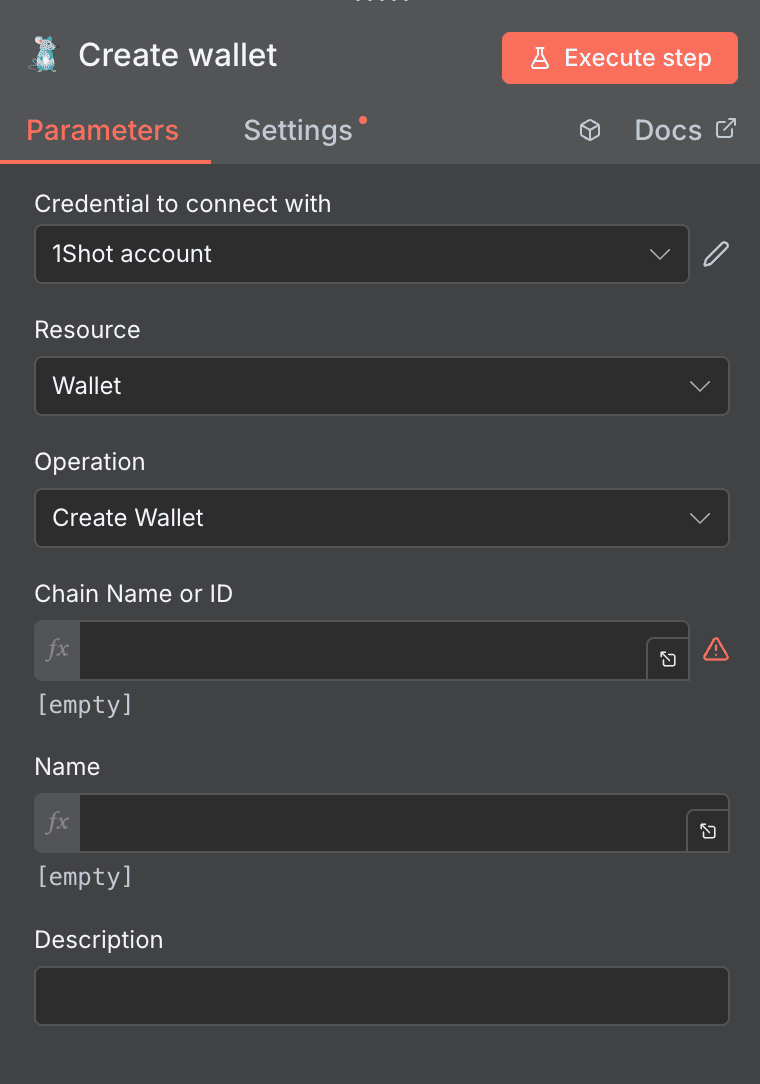Screen dimensions: 760x1084
Task: Open the schema cube icon near Docs
Action: (589, 129)
